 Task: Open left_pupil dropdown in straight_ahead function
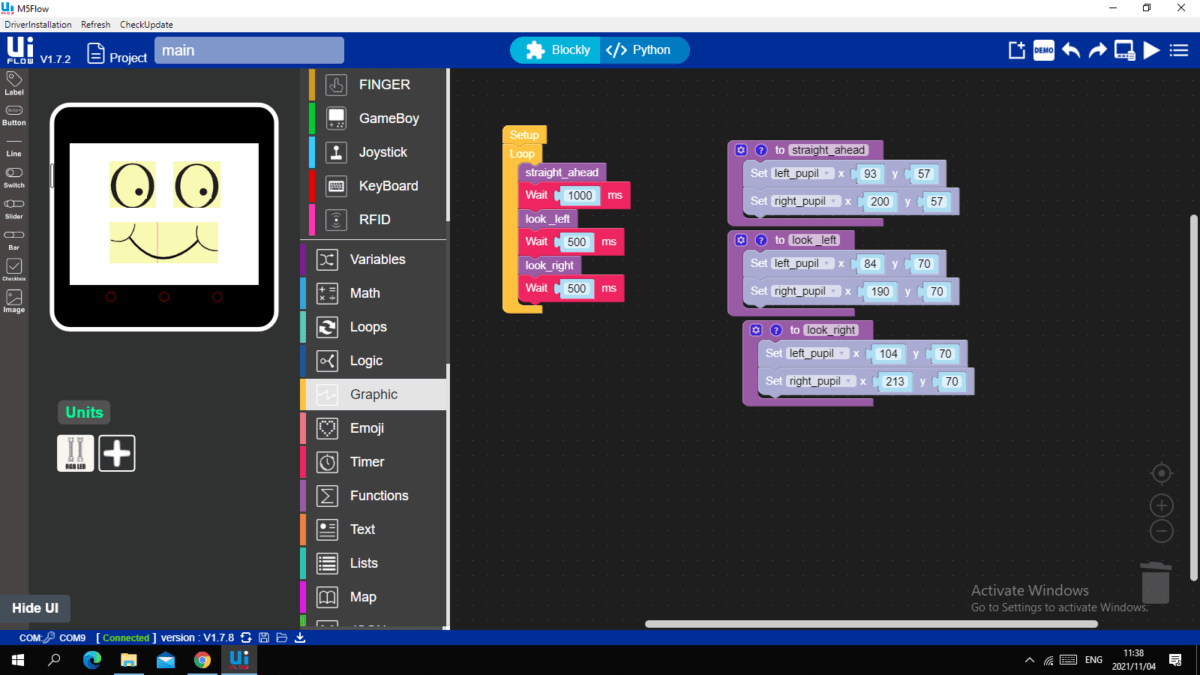point(801,174)
